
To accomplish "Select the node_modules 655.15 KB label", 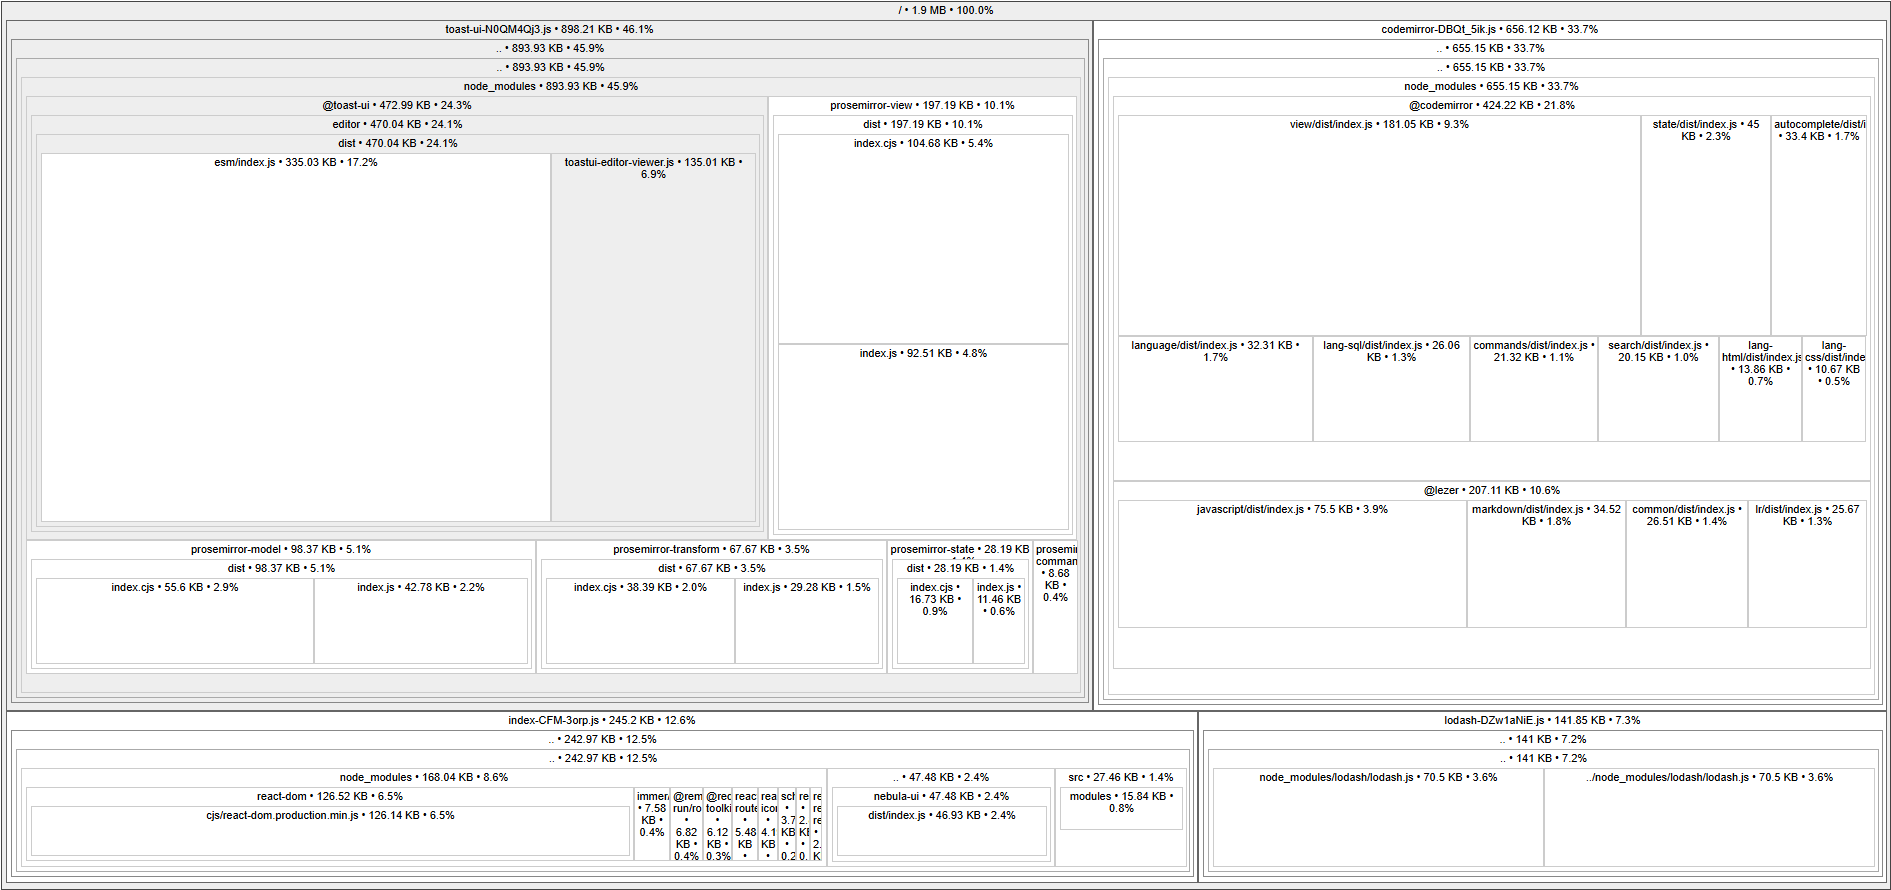I will (x=1490, y=86).
